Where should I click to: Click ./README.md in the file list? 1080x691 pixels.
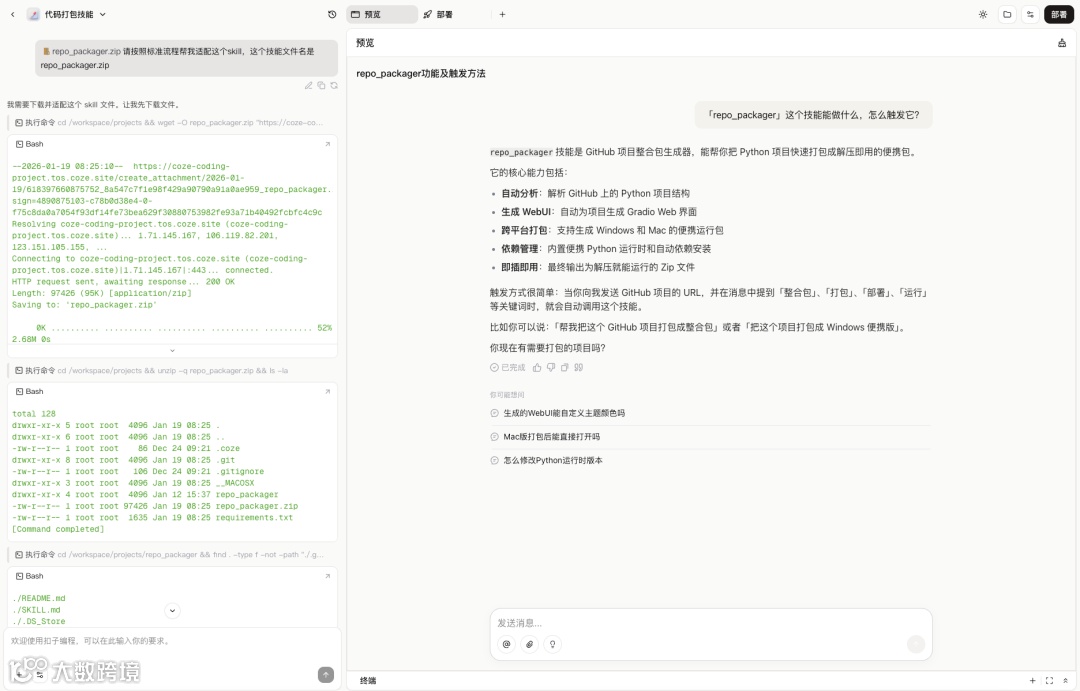tap(39, 598)
